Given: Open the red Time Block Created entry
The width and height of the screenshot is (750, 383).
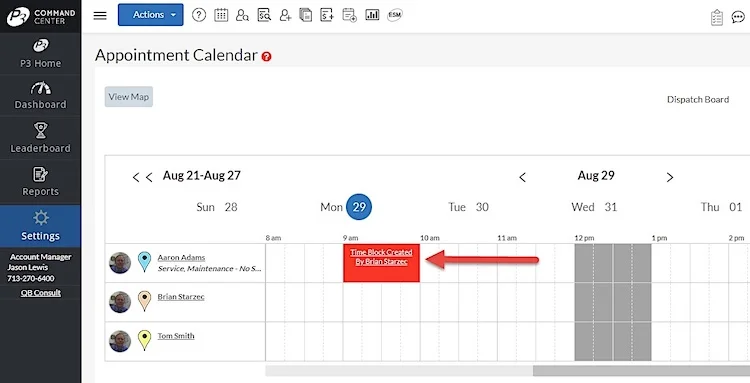Looking at the screenshot, I should point(382,263).
